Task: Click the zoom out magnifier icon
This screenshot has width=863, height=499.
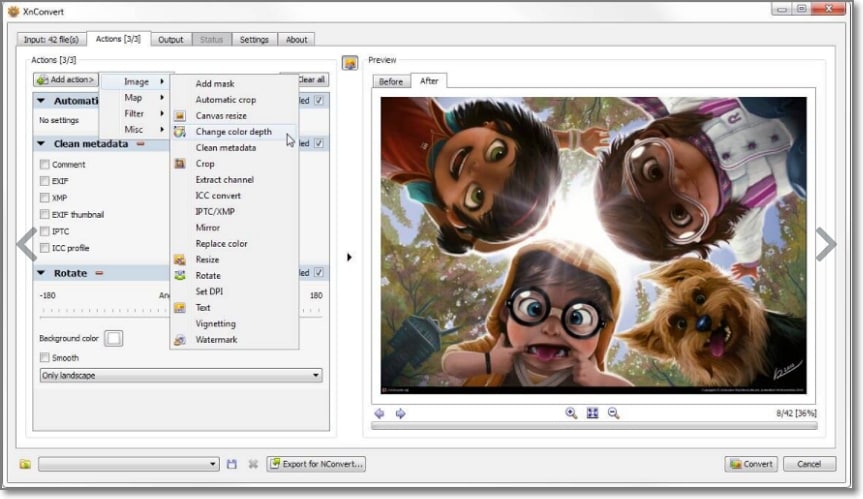Action: (613, 413)
